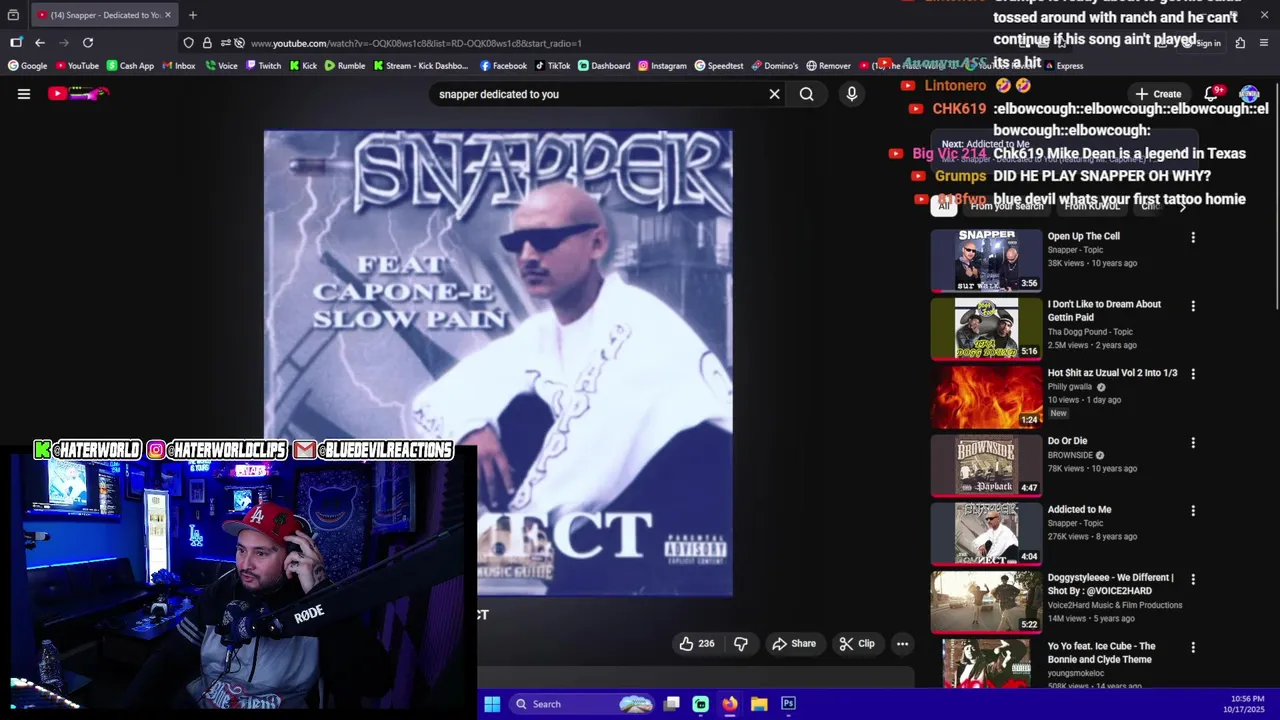
Task: Open Cash App bookmark
Action: pos(130,66)
